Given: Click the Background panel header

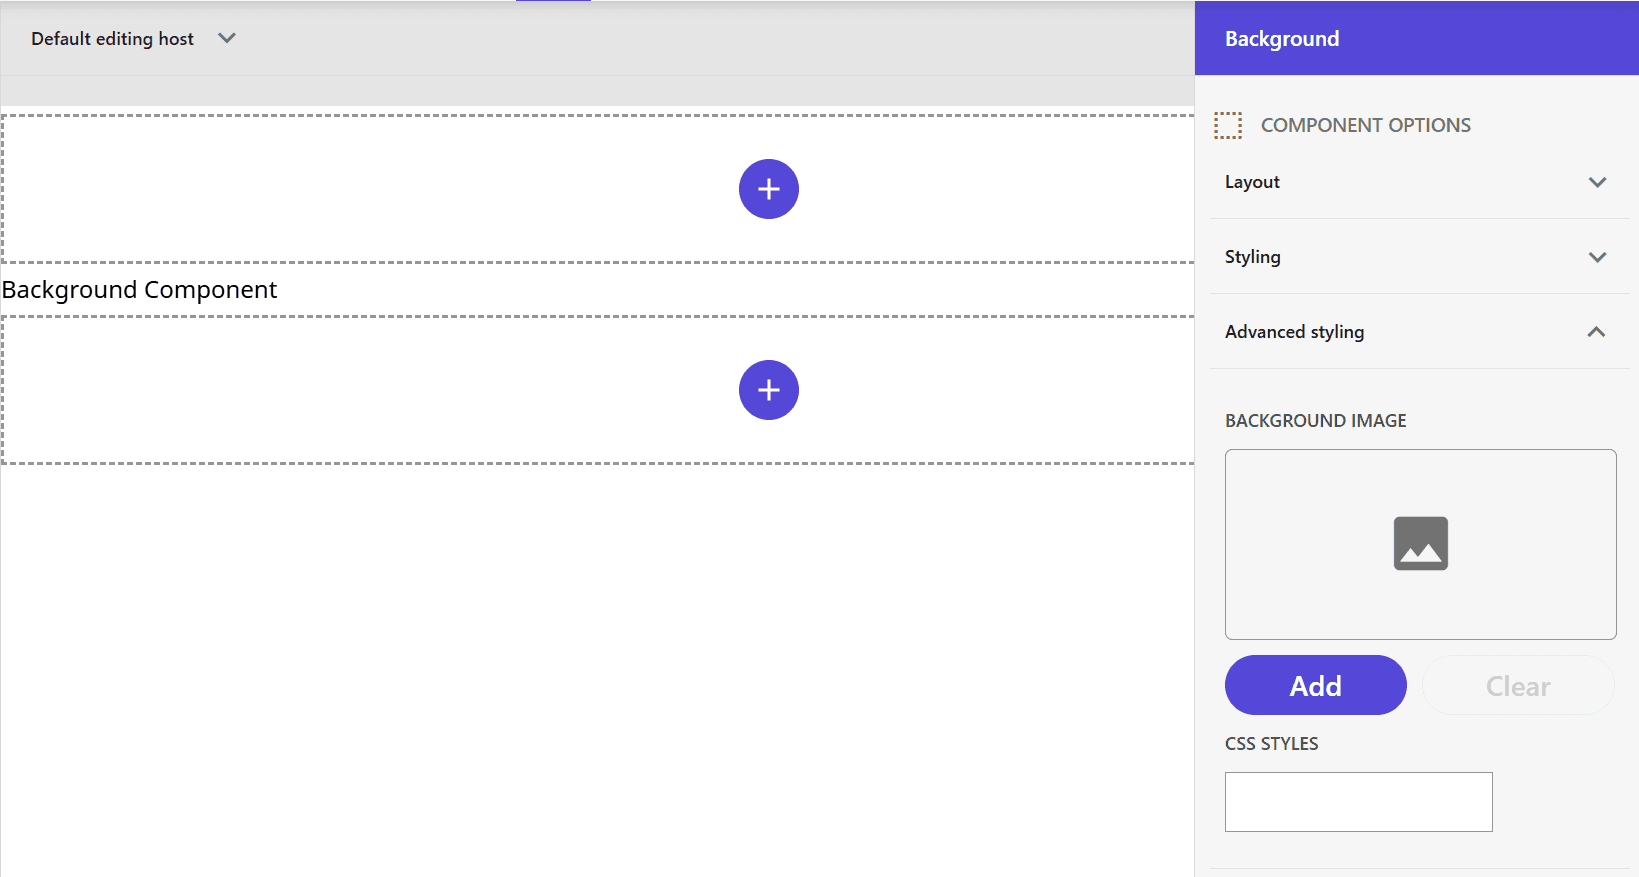Looking at the screenshot, I should tap(1416, 38).
